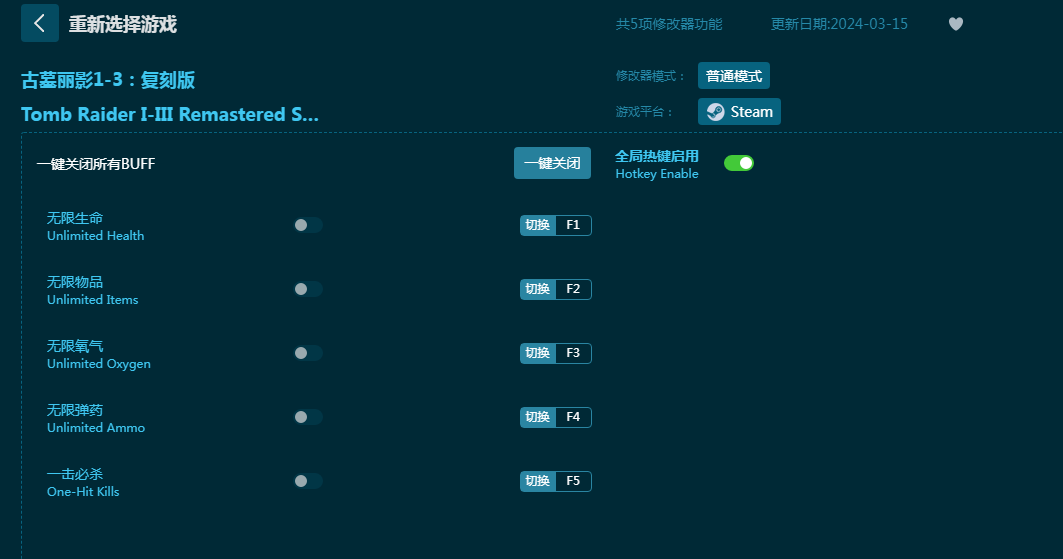Click the Tomb Raider I-III Remastered title
This screenshot has height=559, width=1063.
pyautogui.click(x=169, y=114)
